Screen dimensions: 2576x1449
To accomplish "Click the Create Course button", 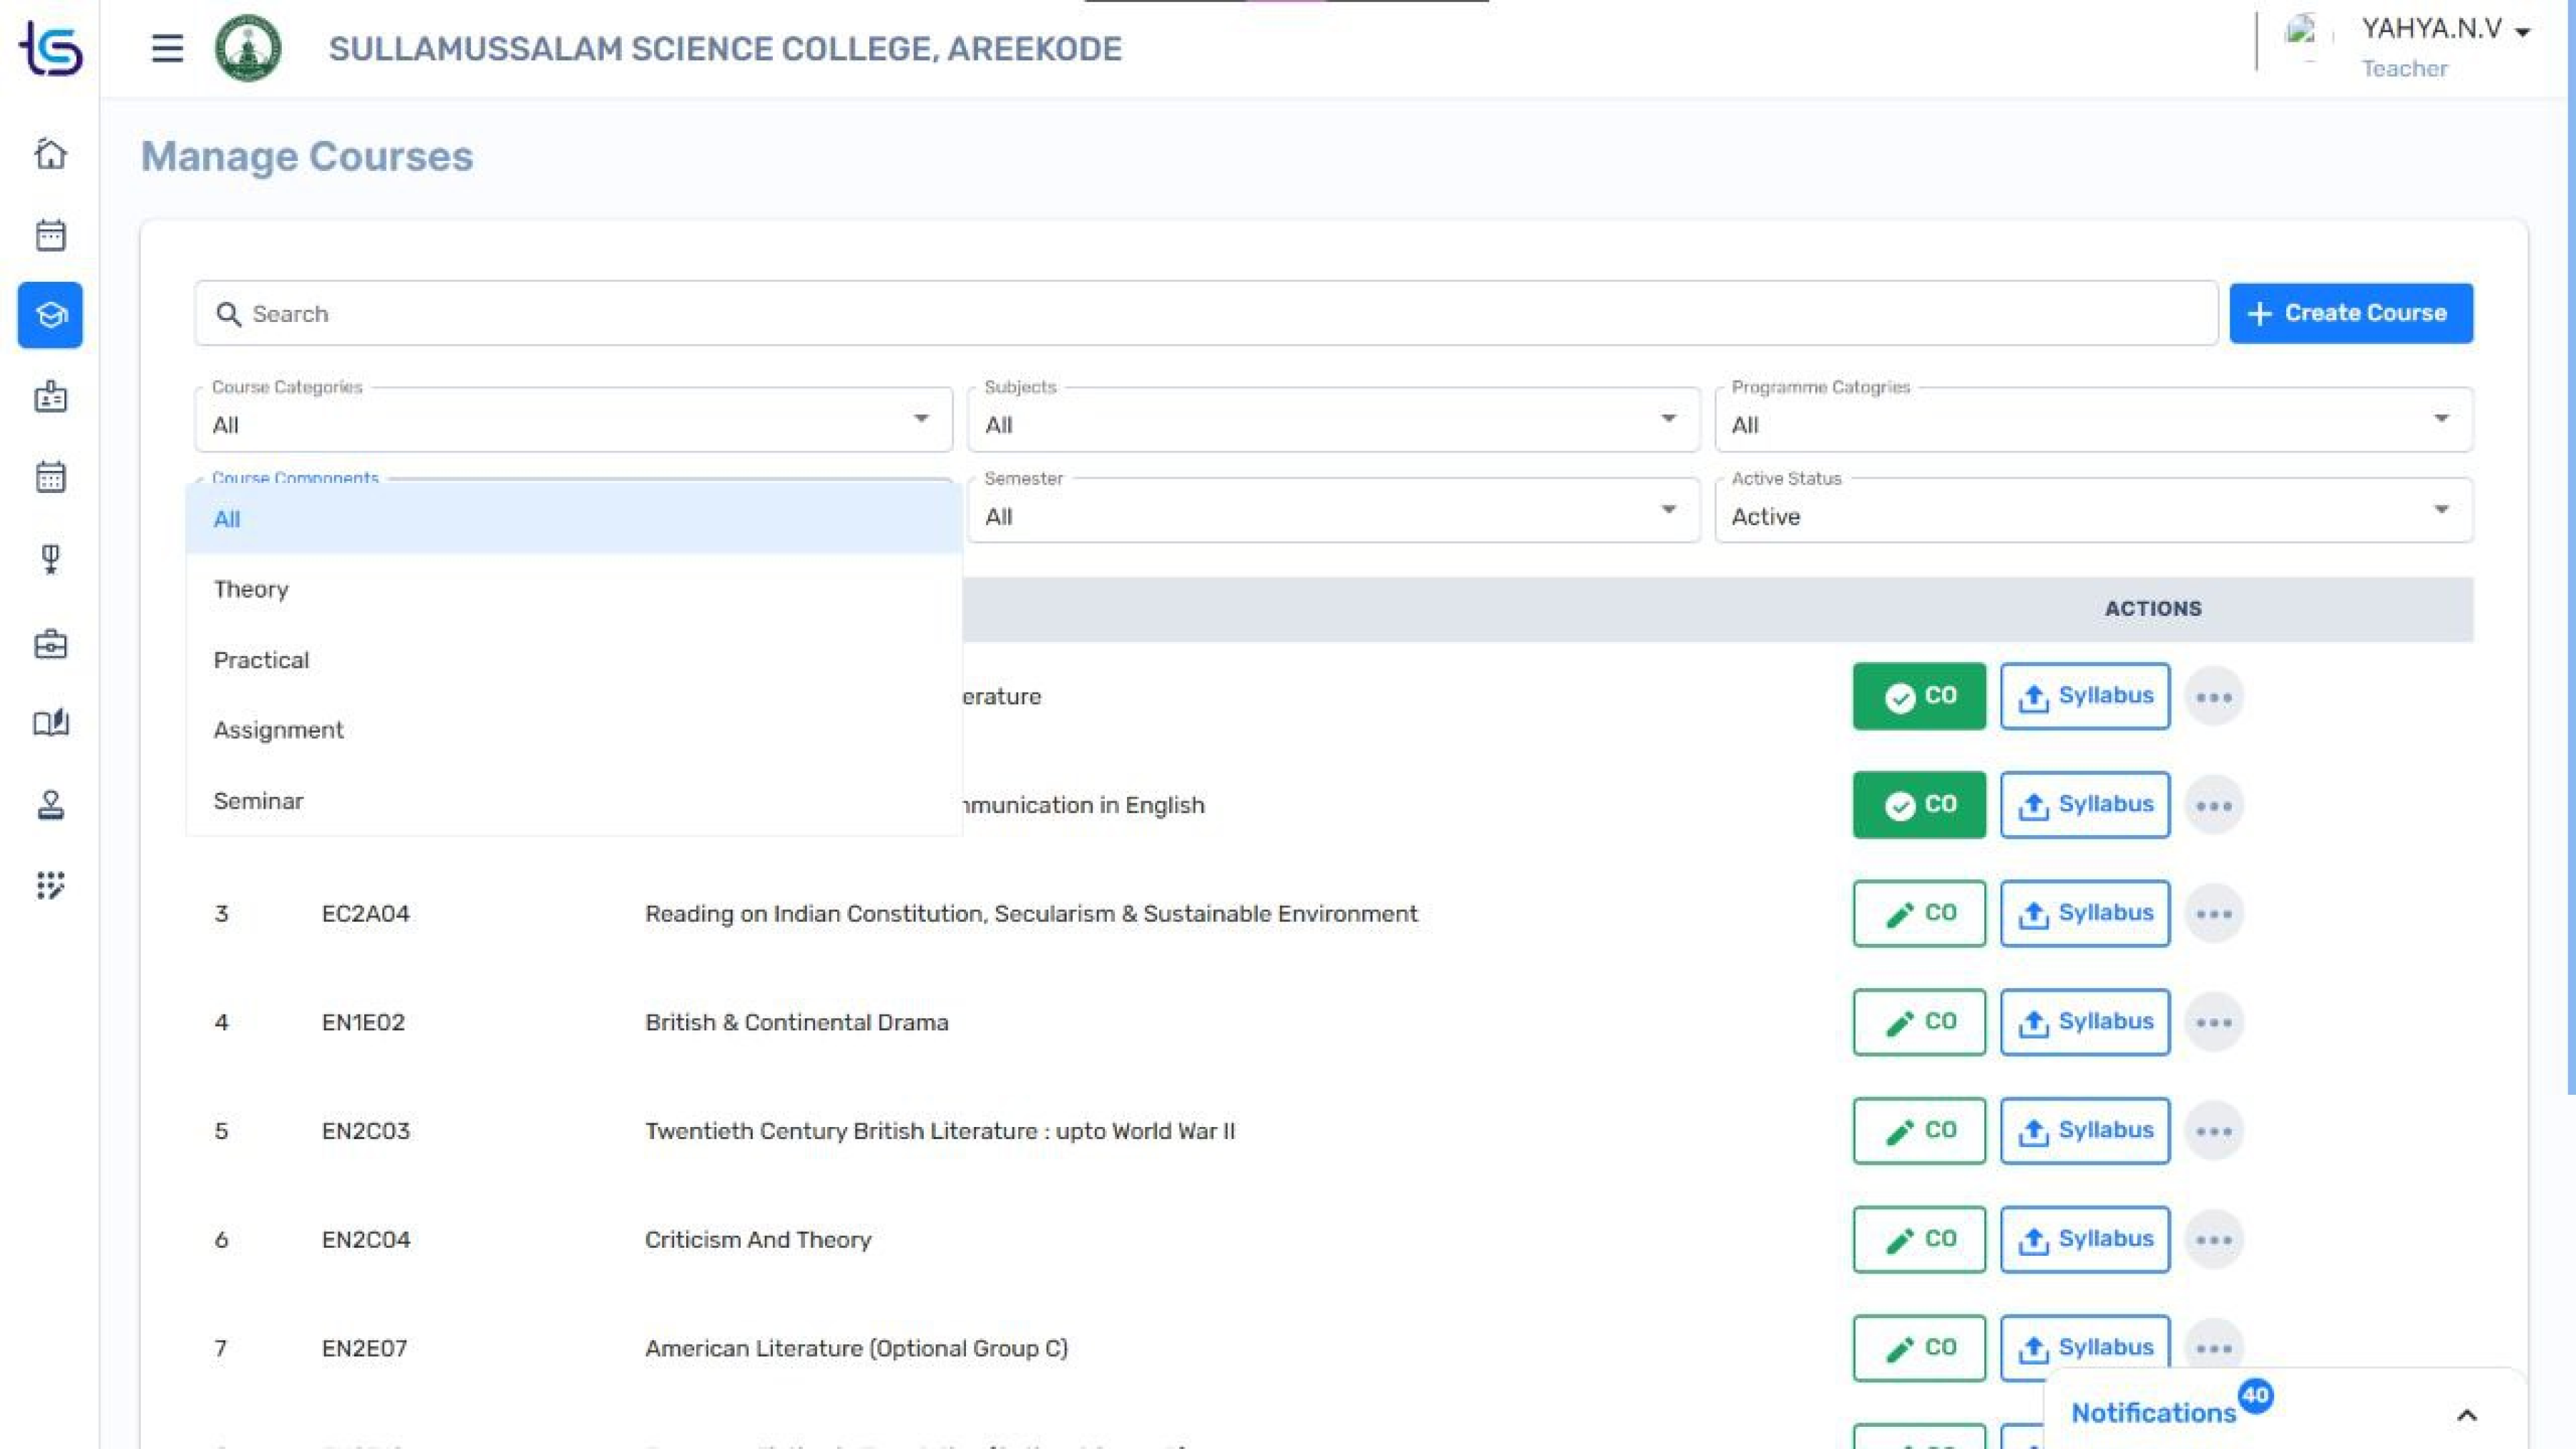I will [x=2350, y=313].
